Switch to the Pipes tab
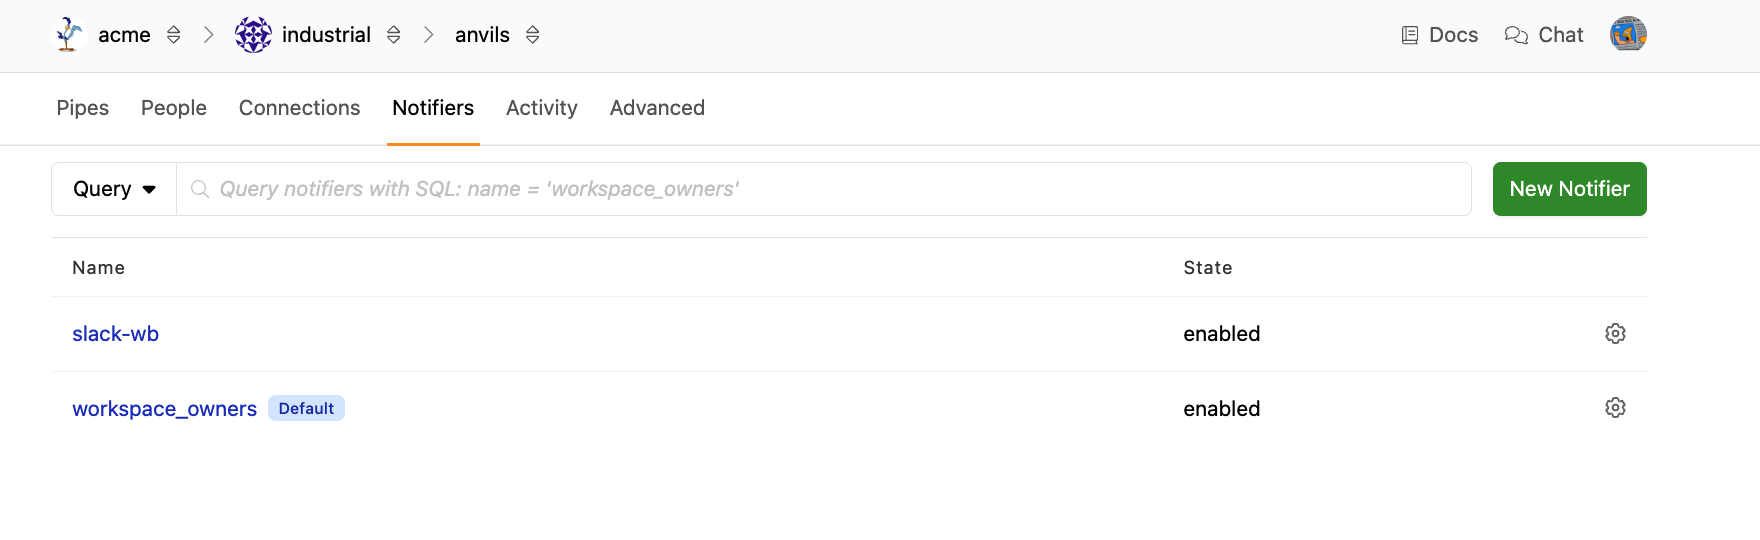 click(83, 108)
